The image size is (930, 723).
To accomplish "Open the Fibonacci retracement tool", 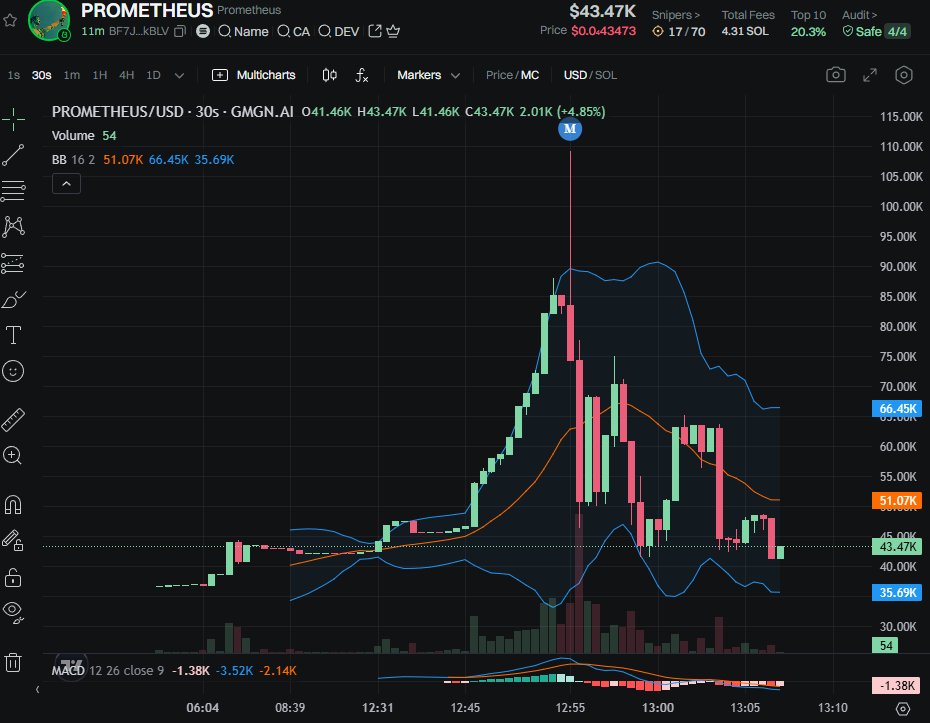I will (x=13, y=191).
